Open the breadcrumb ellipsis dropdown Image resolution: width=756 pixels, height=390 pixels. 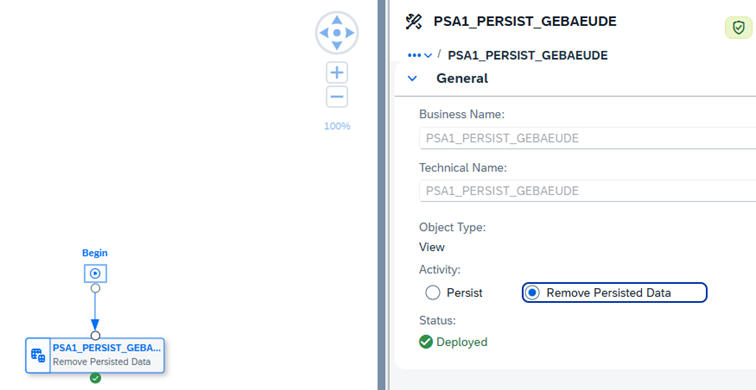419,55
